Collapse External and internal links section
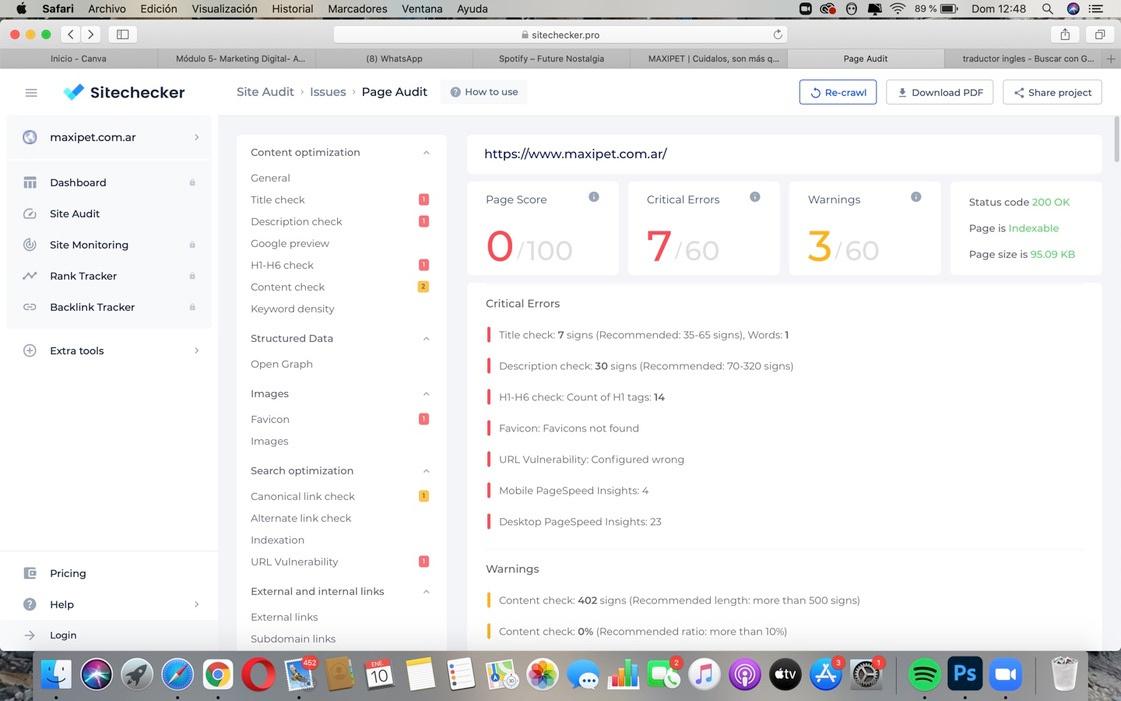 point(426,592)
